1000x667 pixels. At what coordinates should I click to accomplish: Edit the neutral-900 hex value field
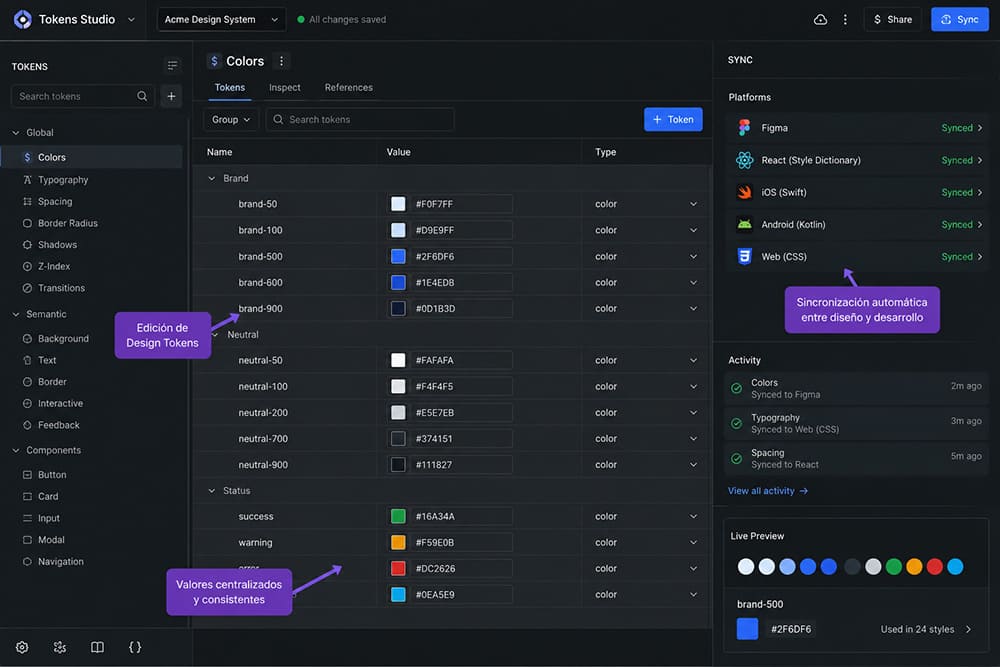[x=462, y=465]
